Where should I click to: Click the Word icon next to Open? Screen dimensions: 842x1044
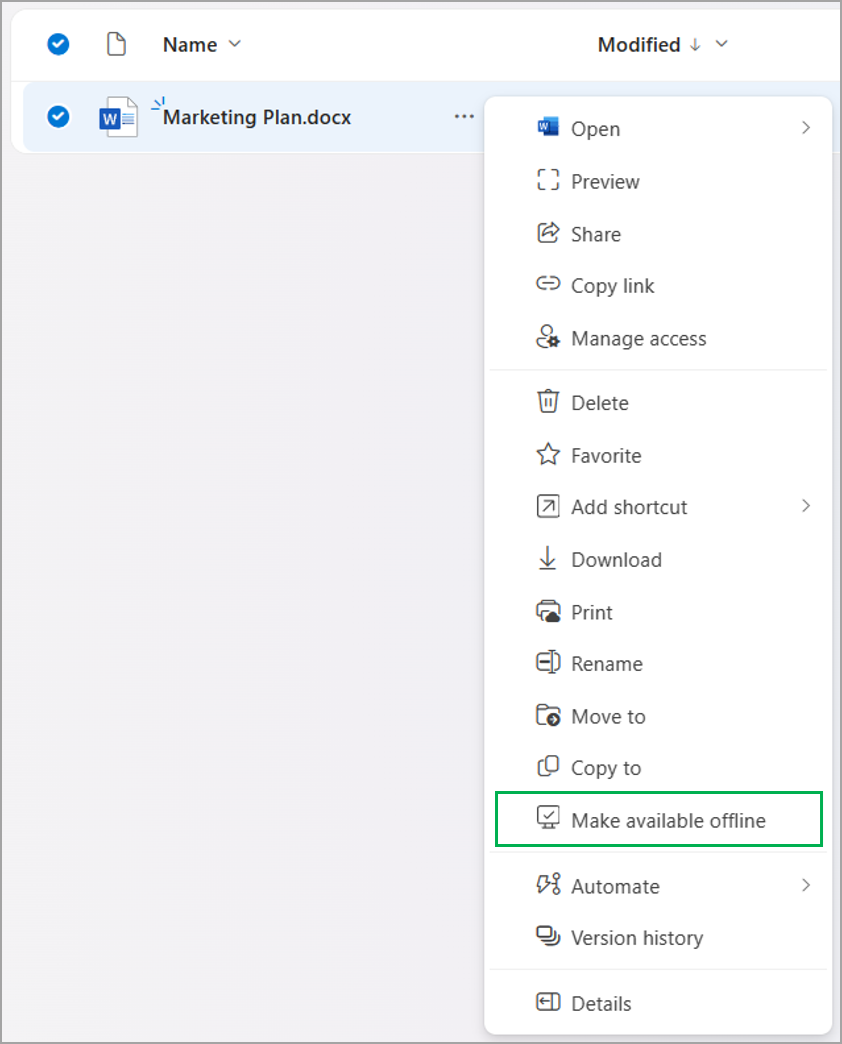pos(548,127)
